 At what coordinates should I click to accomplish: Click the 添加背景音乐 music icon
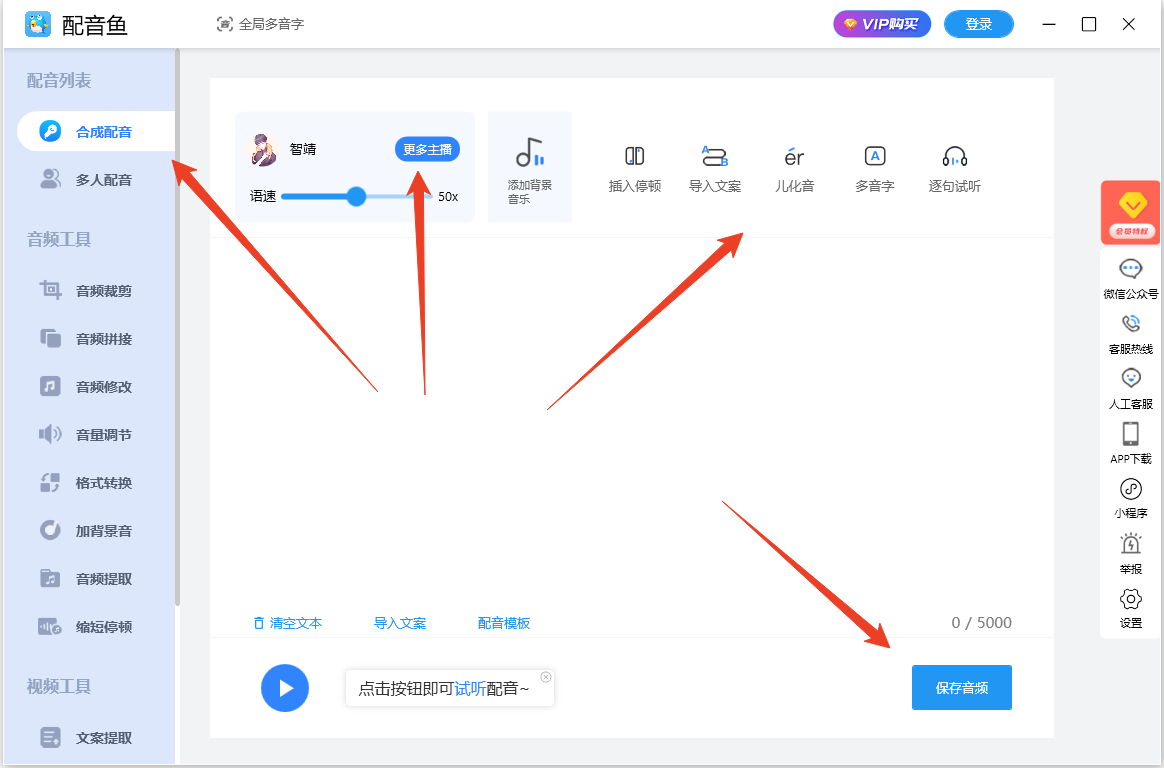(529, 152)
